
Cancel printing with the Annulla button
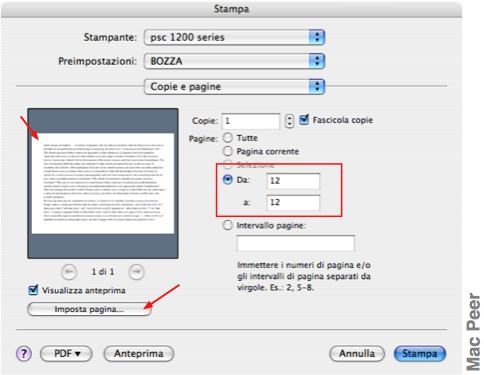pyautogui.click(x=357, y=353)
